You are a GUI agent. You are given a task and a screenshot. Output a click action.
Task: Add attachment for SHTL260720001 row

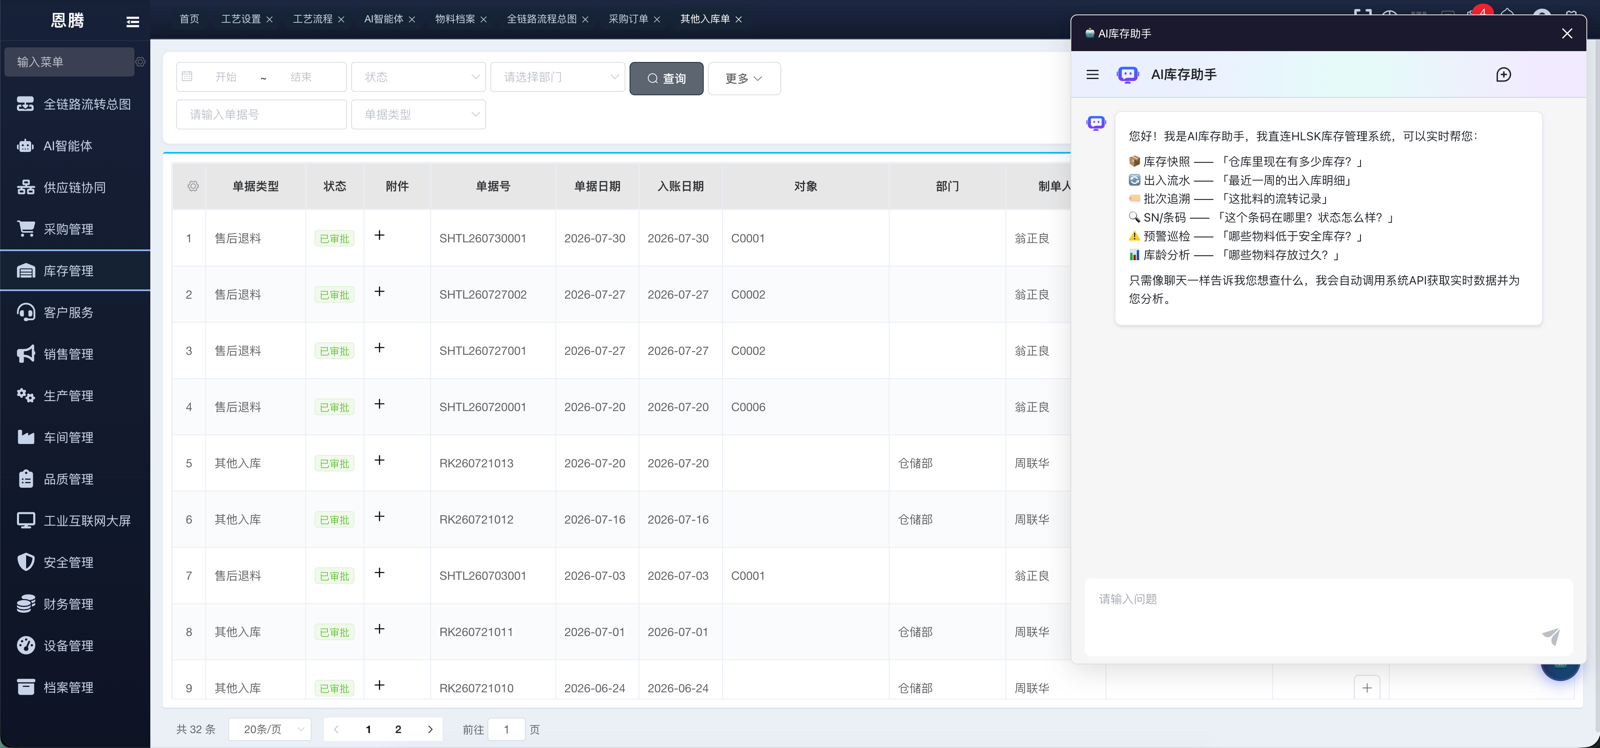pos(379,404)
